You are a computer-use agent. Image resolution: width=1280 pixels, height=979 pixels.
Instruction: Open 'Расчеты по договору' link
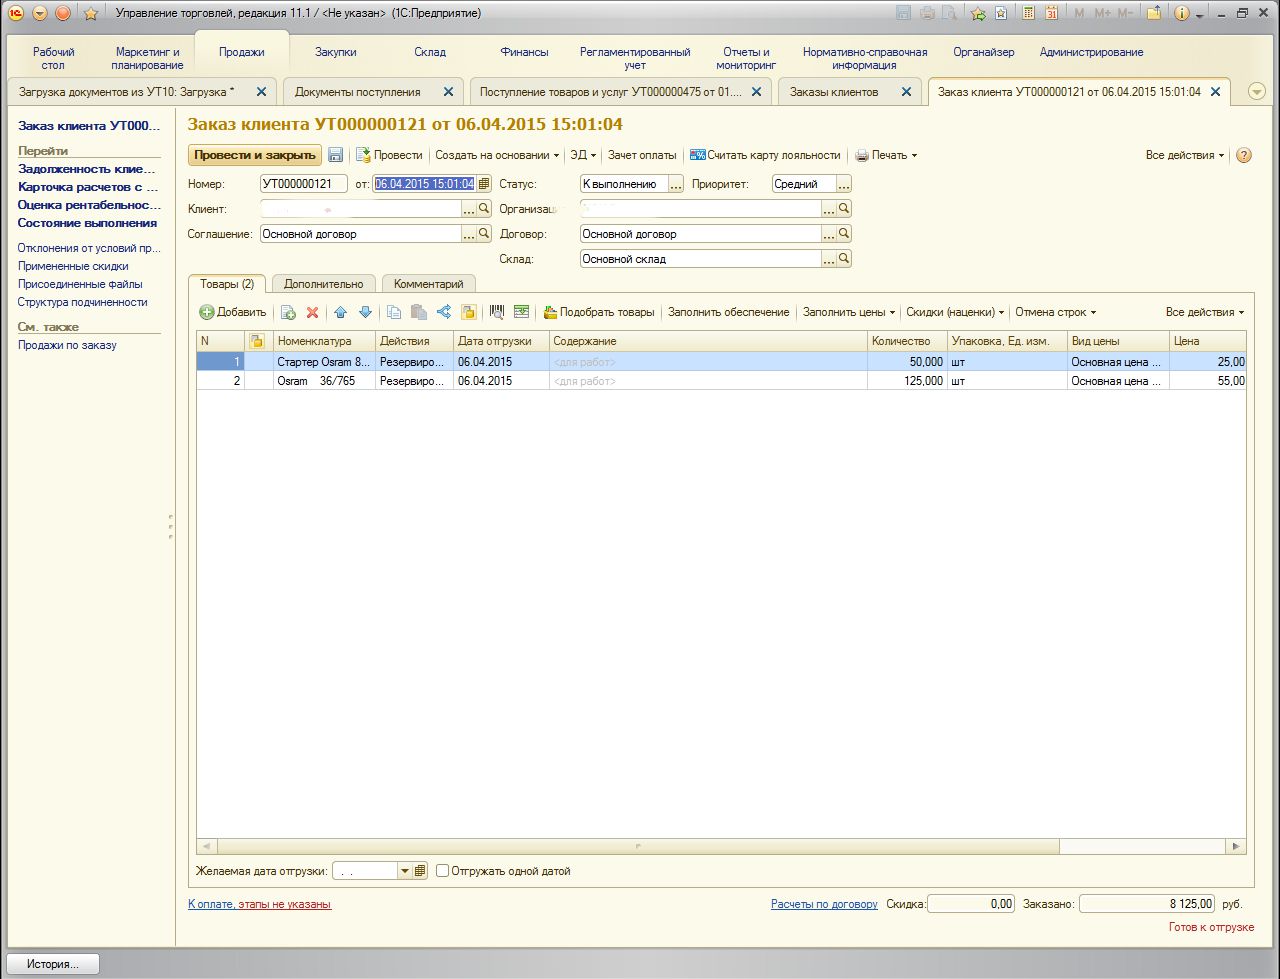tap(824, 904)
